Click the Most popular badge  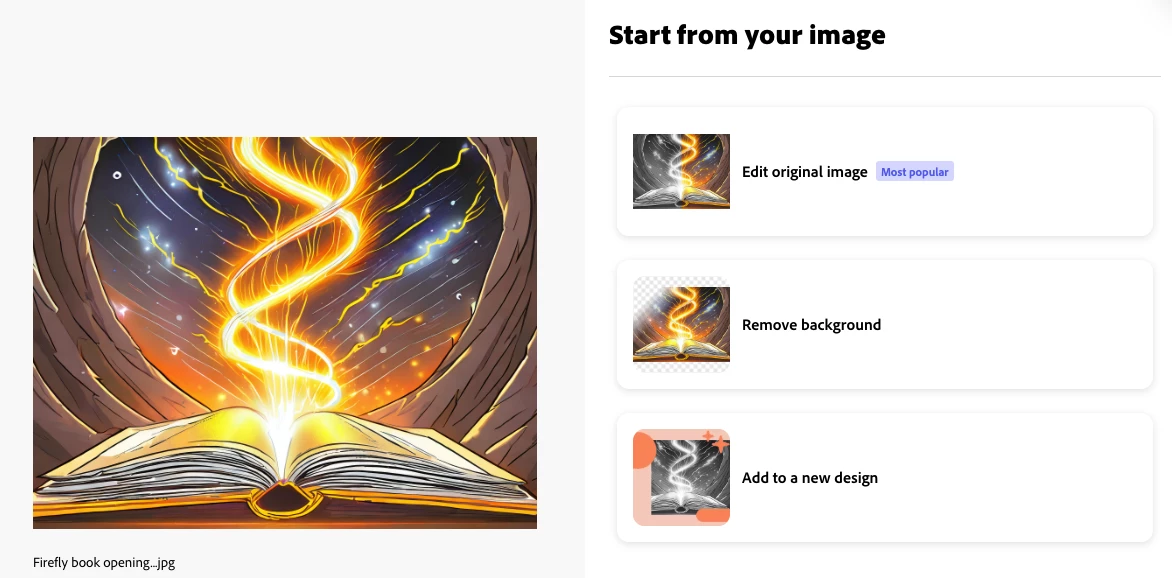(914, 172)
